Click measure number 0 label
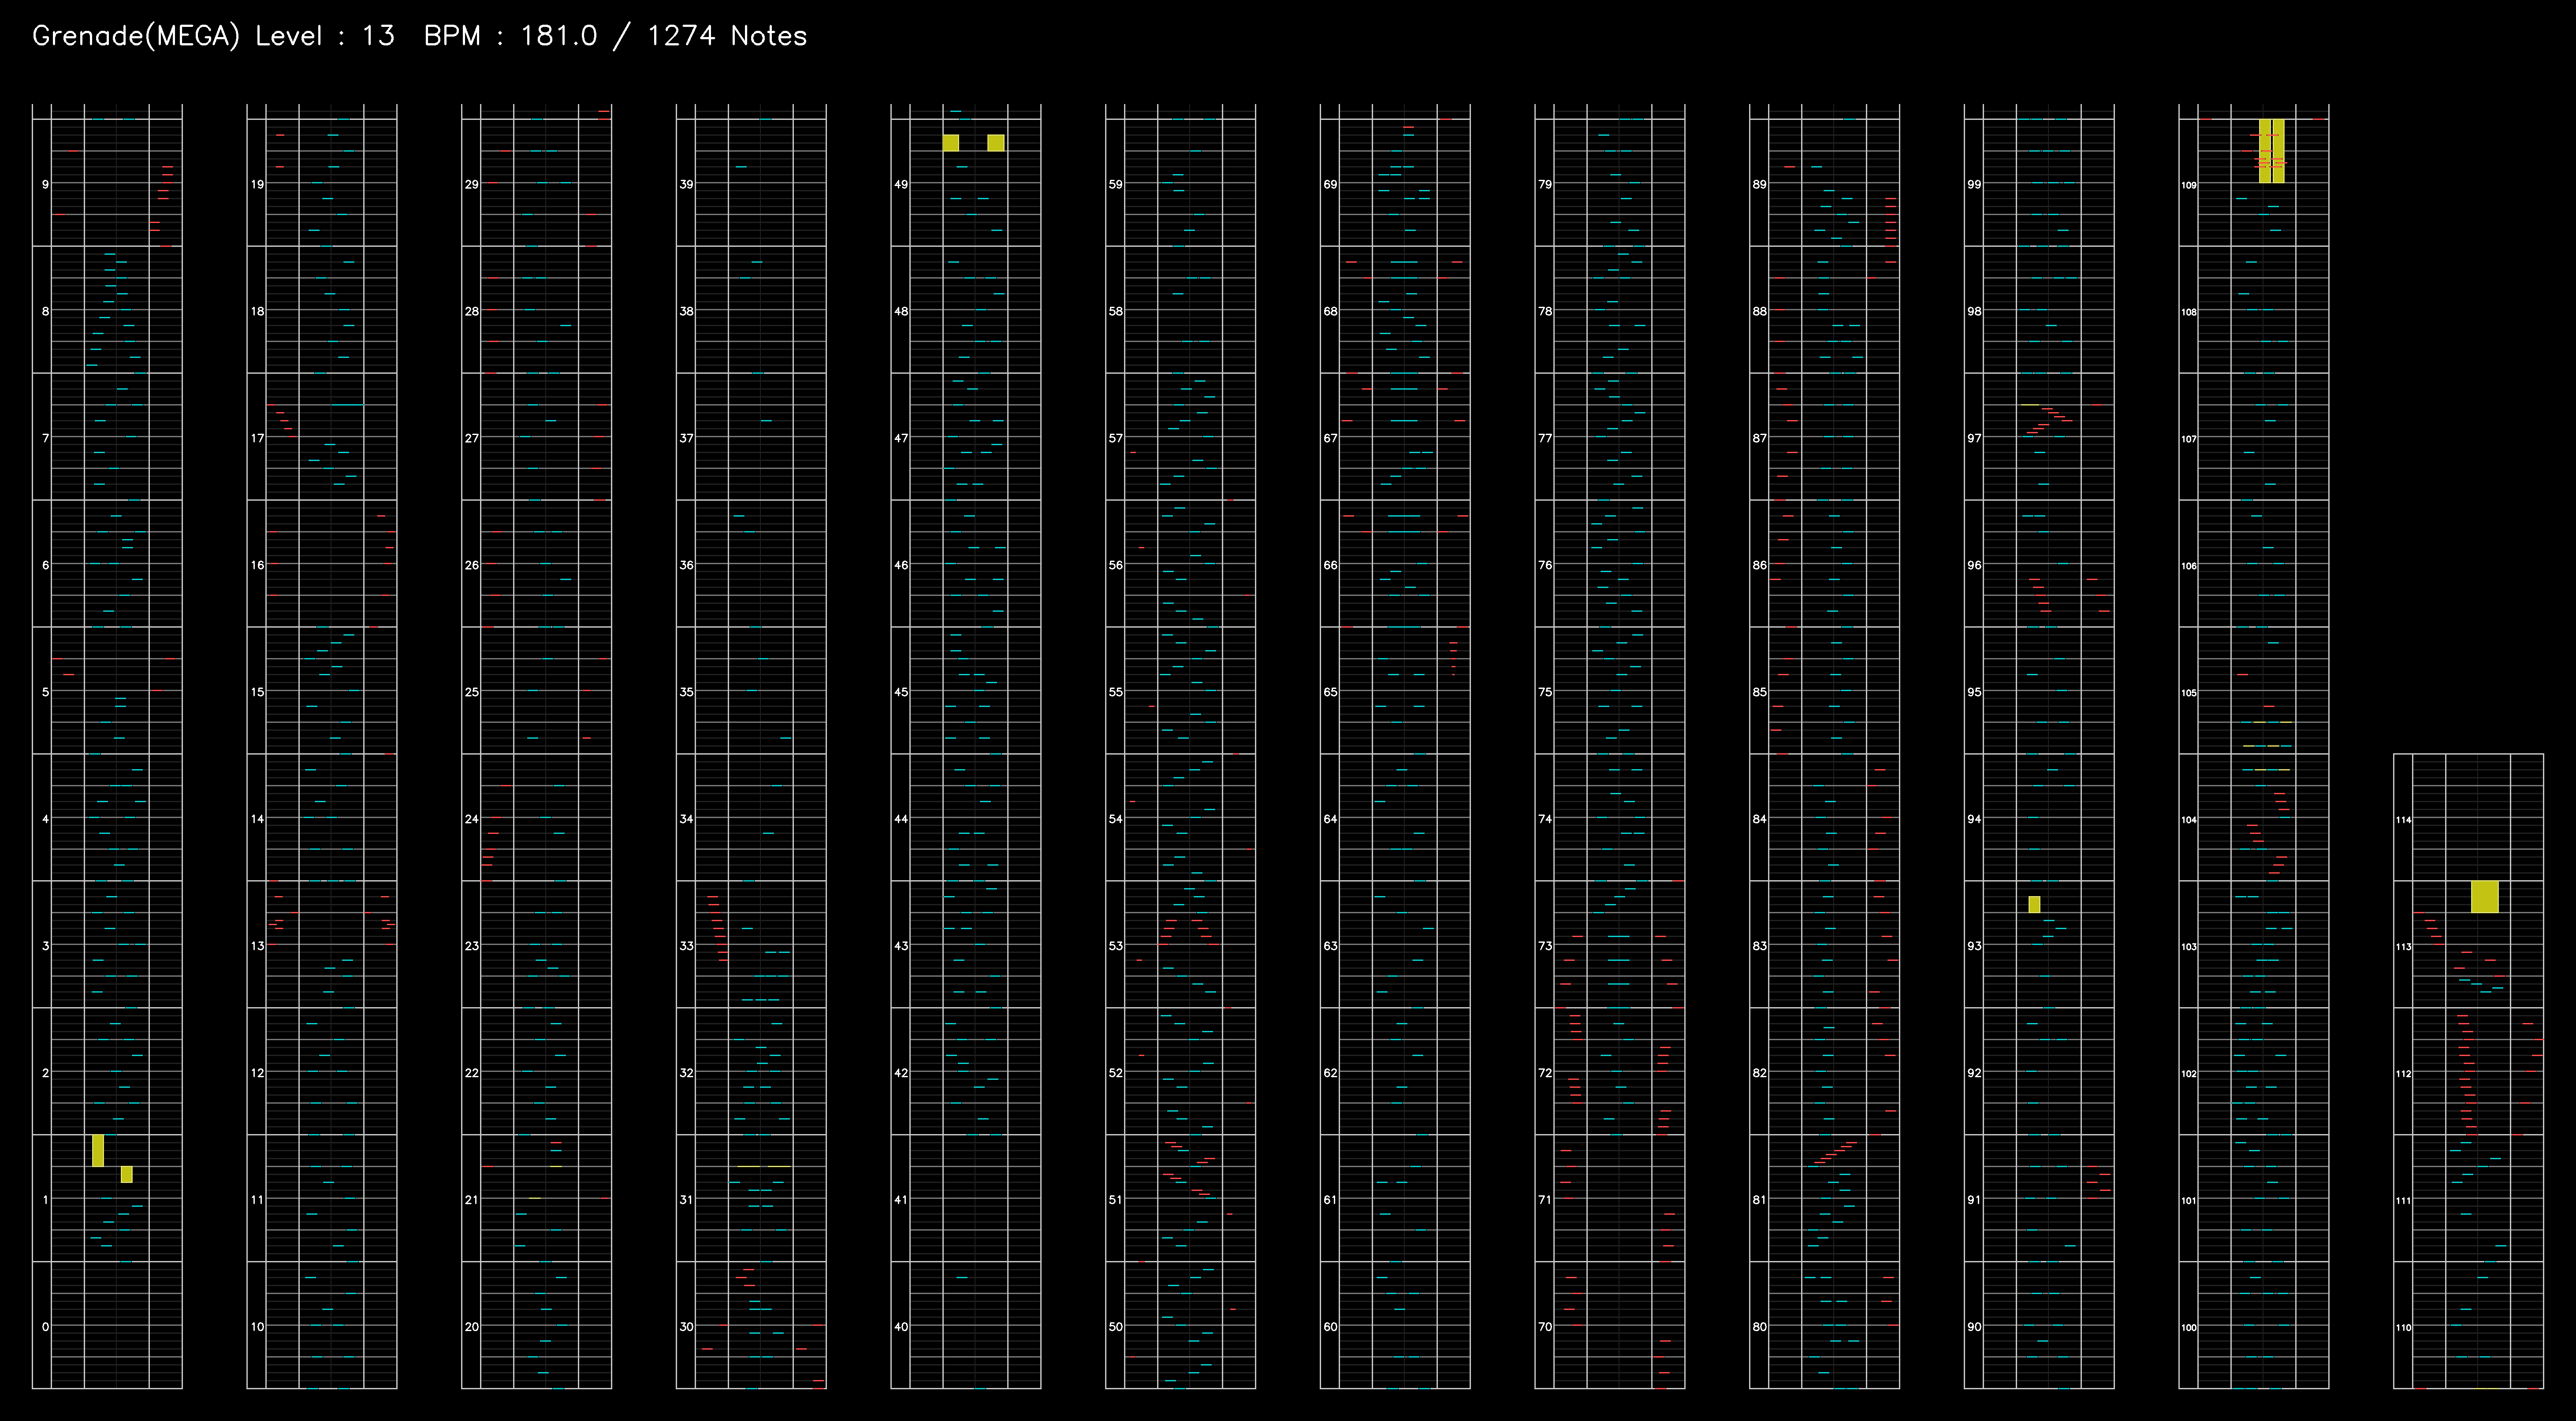Screen dimensions: 2576x1421 click(x=45, y=1327)
